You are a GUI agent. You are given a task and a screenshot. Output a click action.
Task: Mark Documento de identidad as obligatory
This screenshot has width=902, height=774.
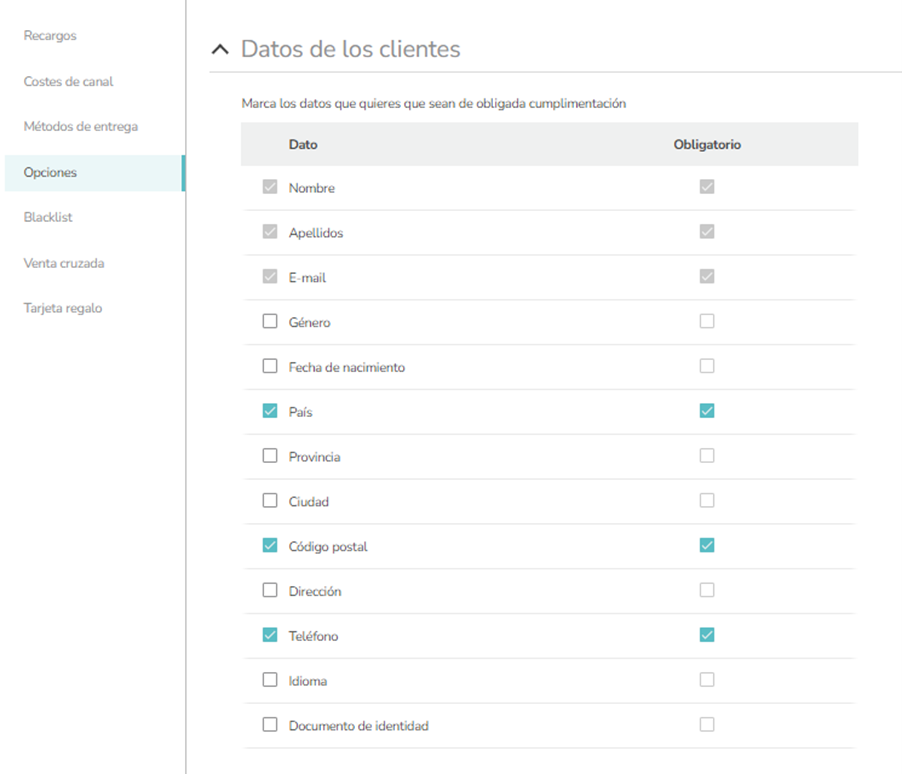707,725
